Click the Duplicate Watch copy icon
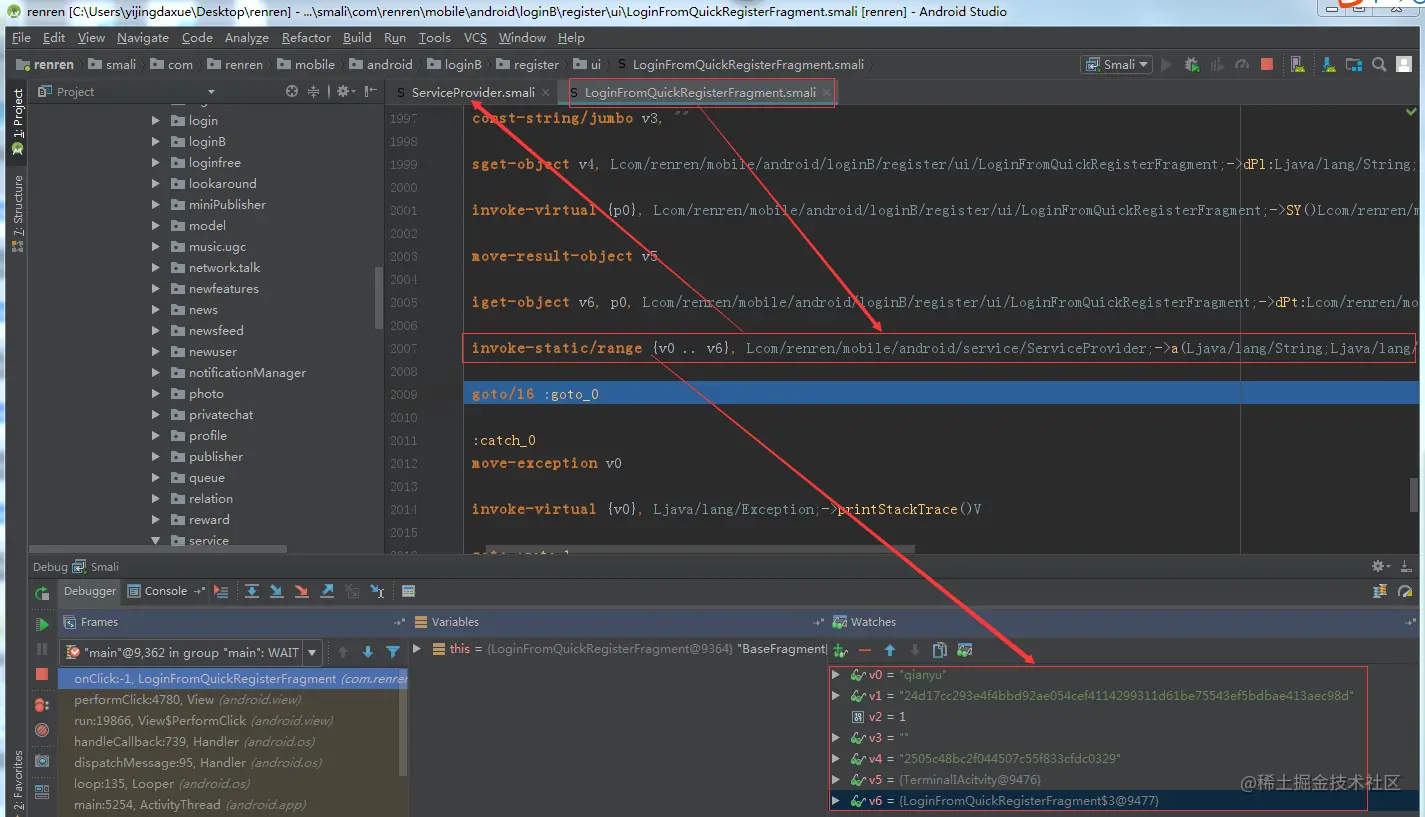1425x817 pixels. click(940, 650)
